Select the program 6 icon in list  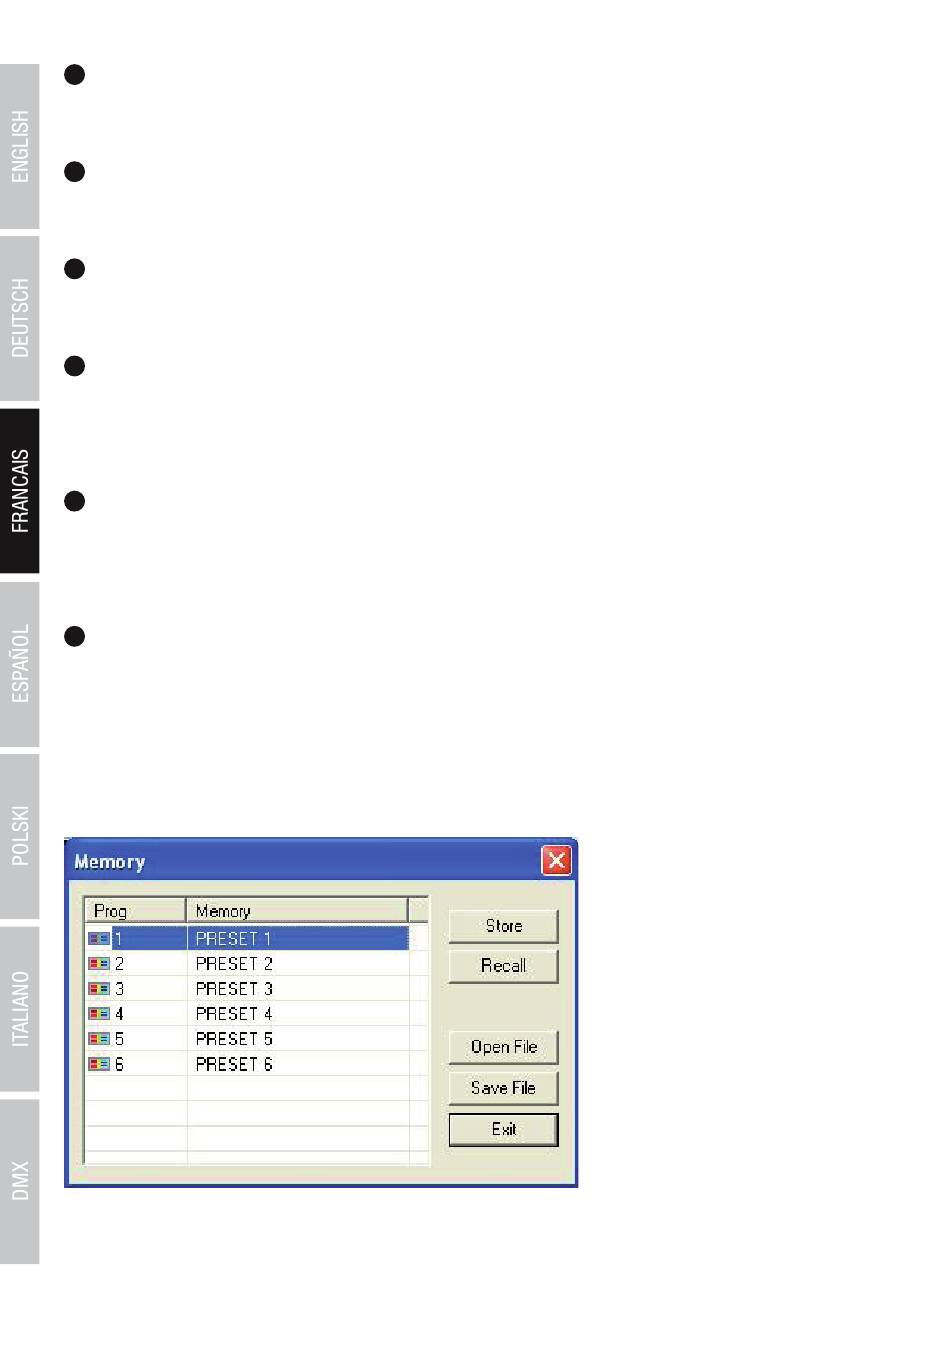(x=99, y=1065)
